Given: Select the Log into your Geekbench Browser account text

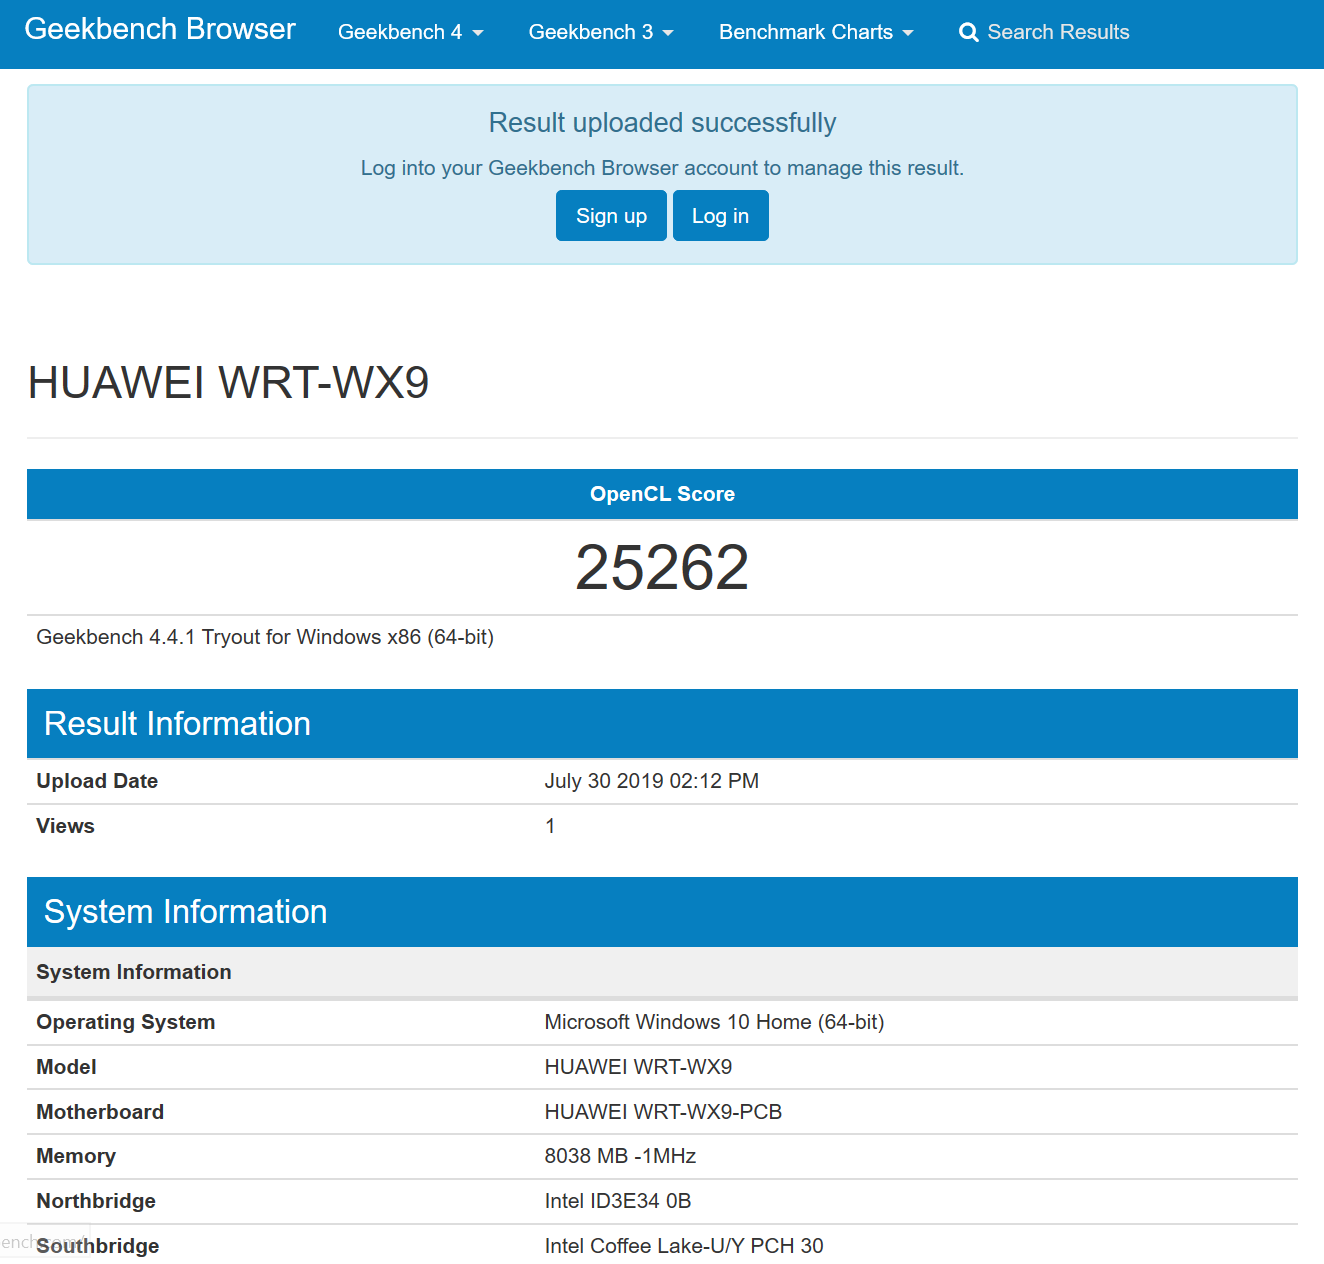Looking at the screenshot, I should coord(662,168).
